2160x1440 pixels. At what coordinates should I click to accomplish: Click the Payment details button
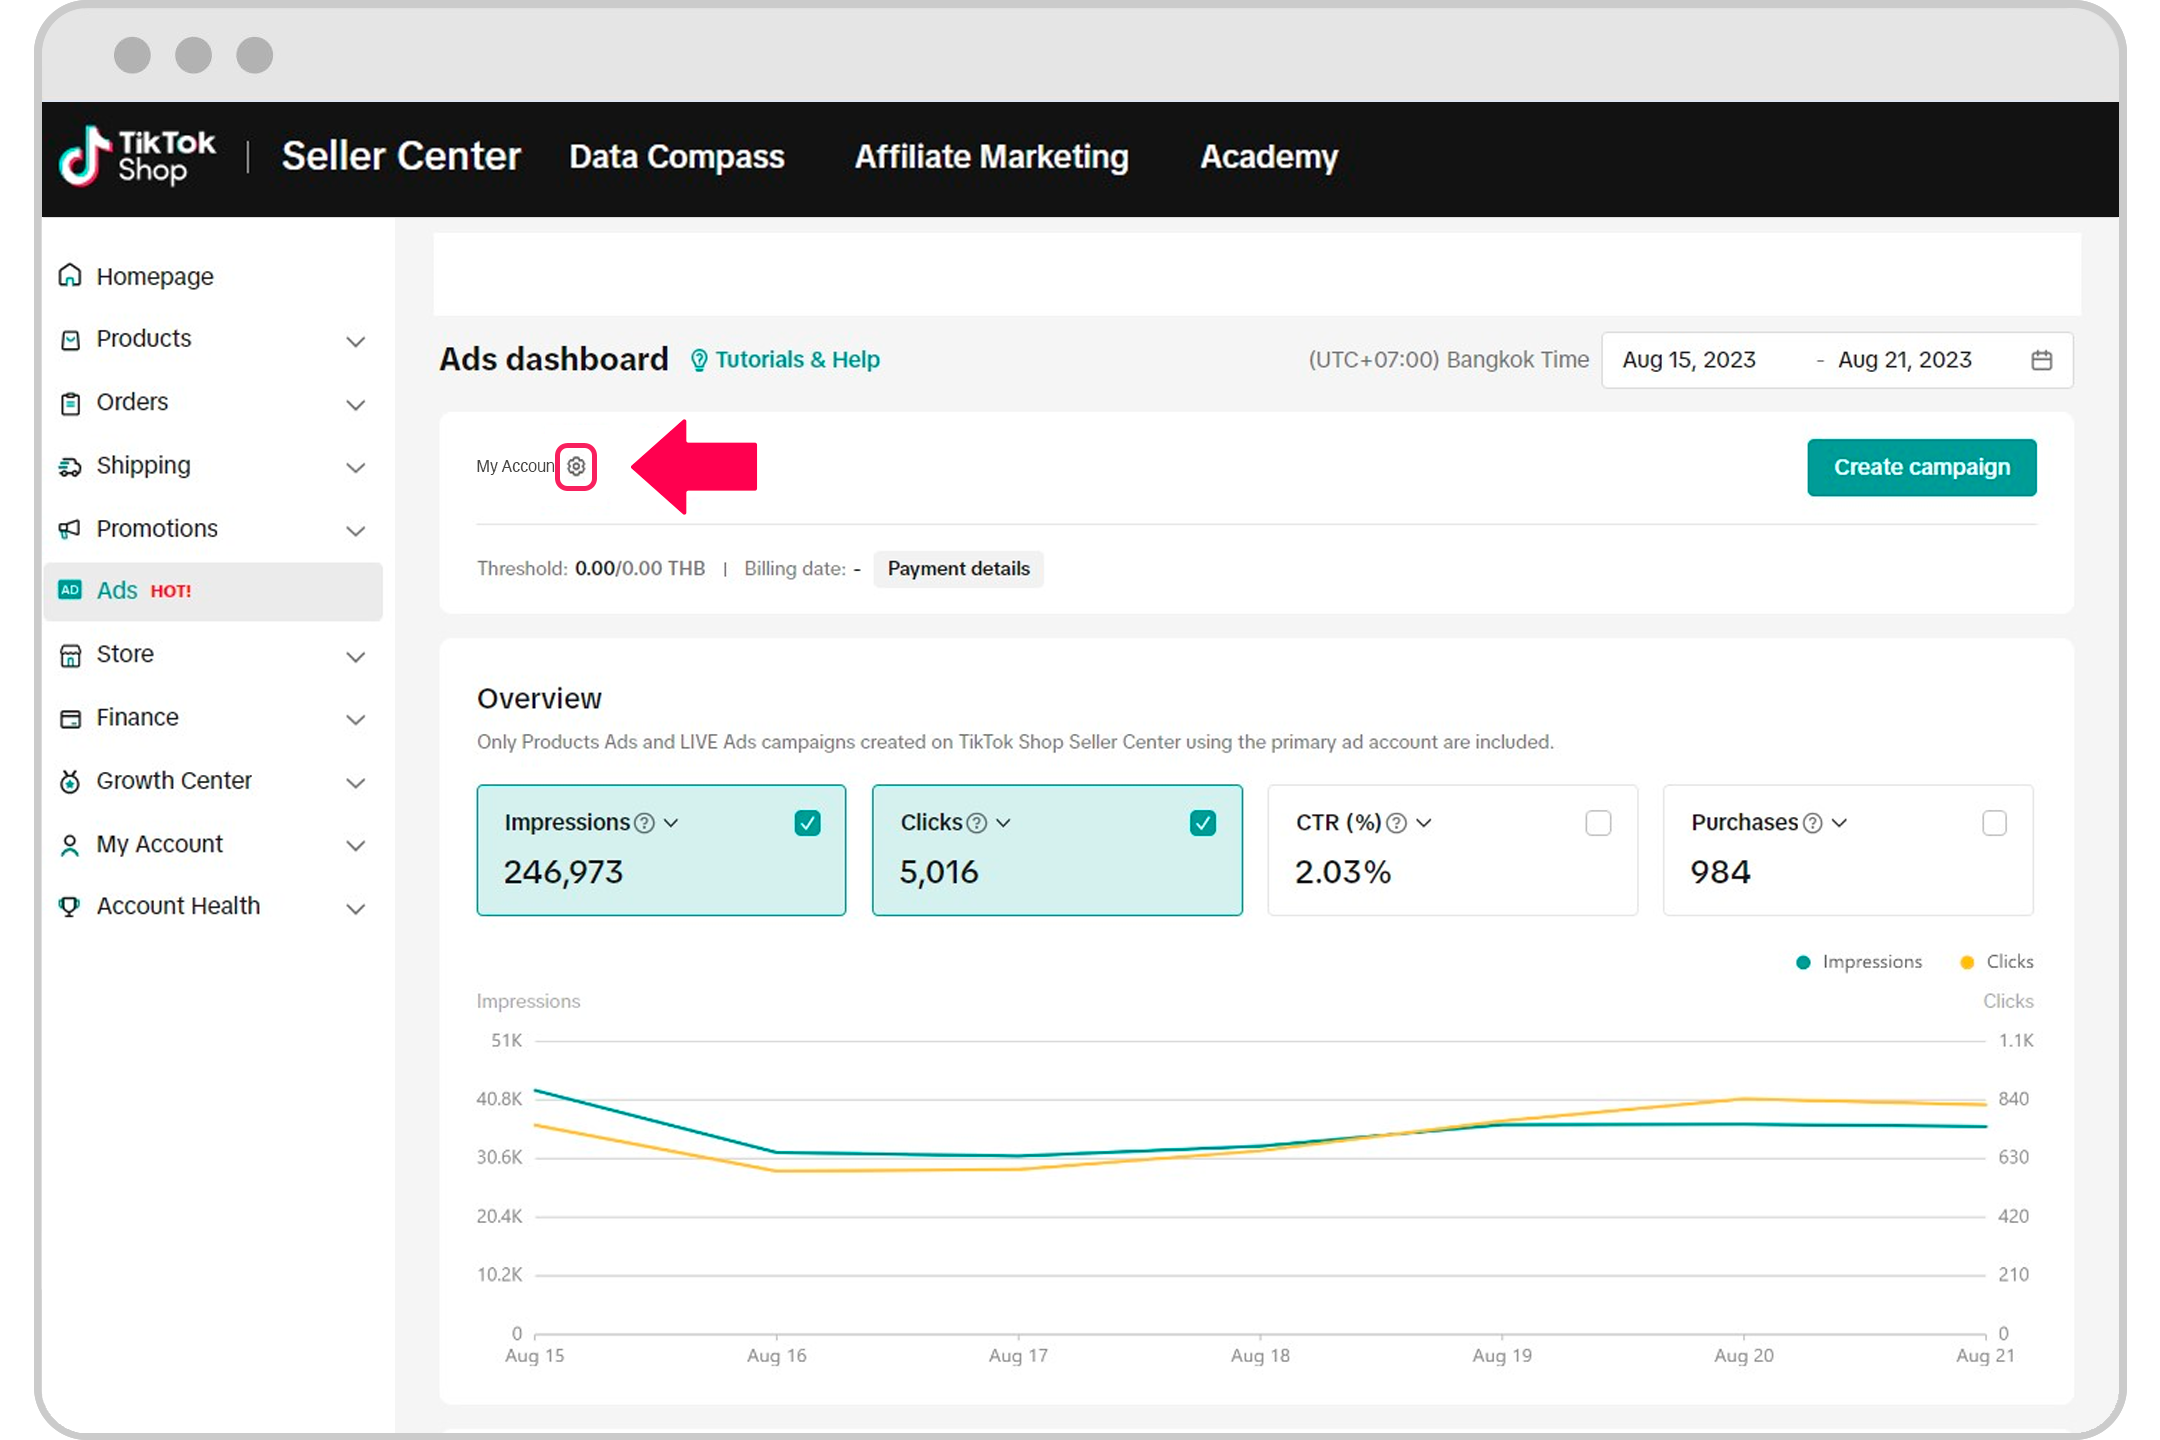pyautogui.click(x=958, y=569)
